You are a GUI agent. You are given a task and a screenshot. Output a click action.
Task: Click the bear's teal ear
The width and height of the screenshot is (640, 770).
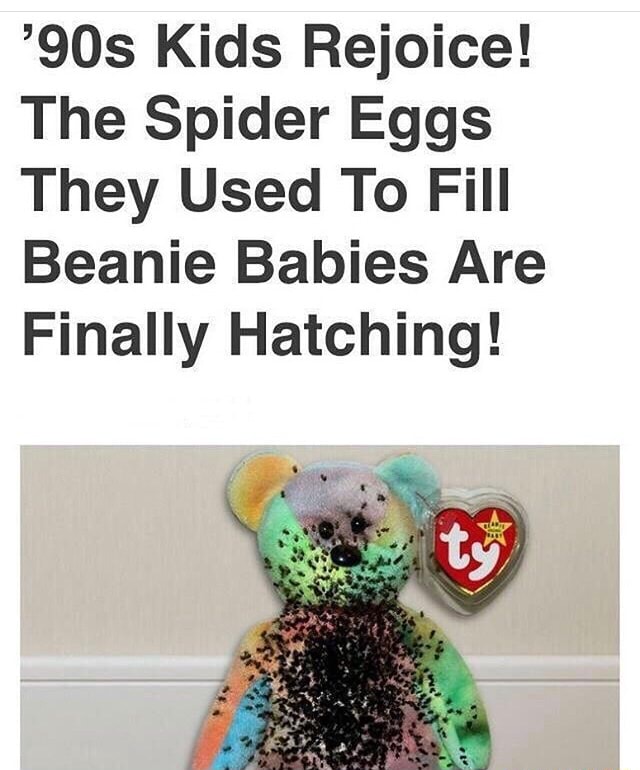408,479
